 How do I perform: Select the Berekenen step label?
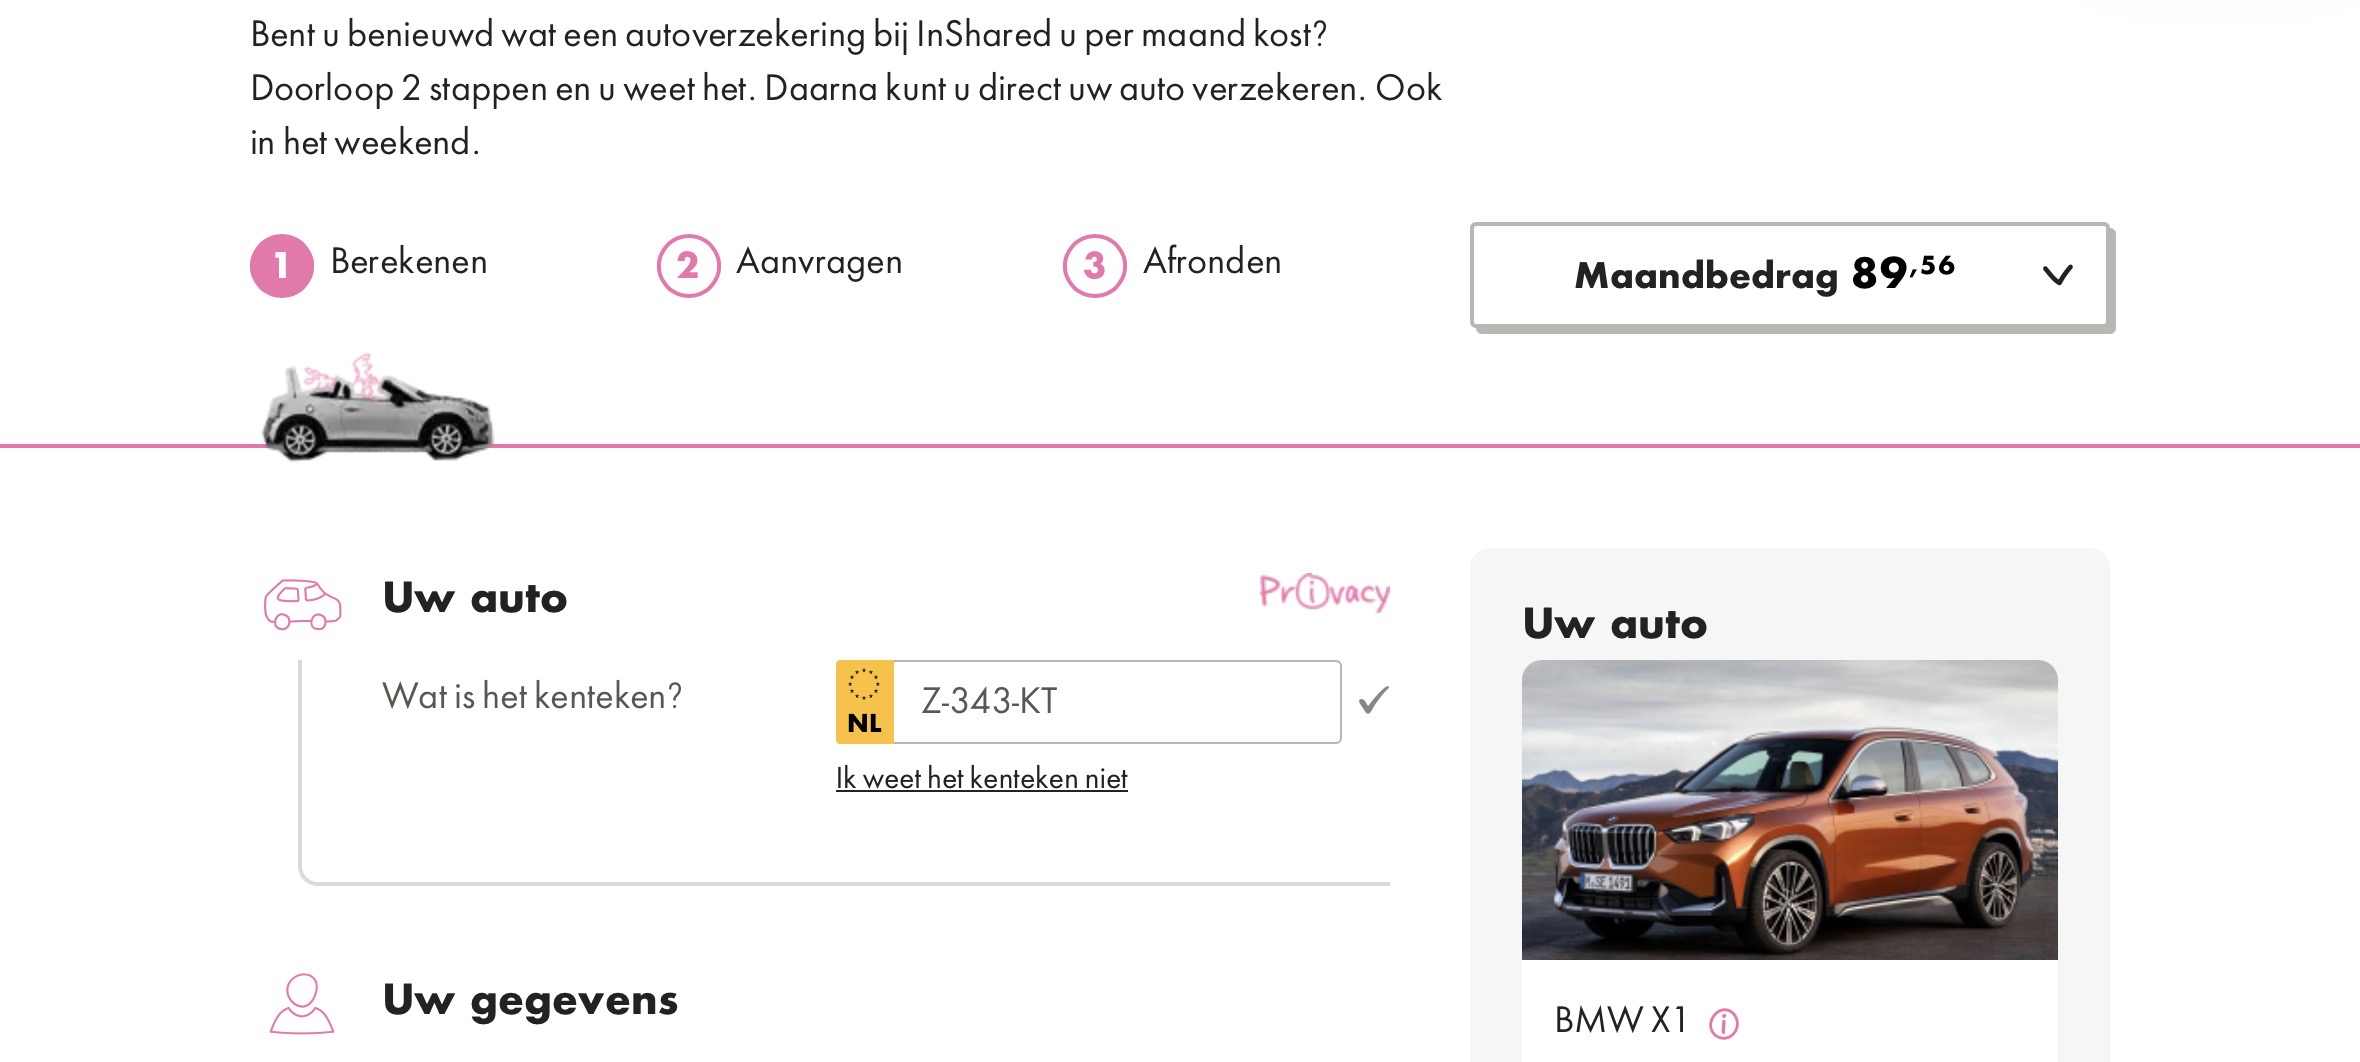pyautogui.click(x=408, y=262)
